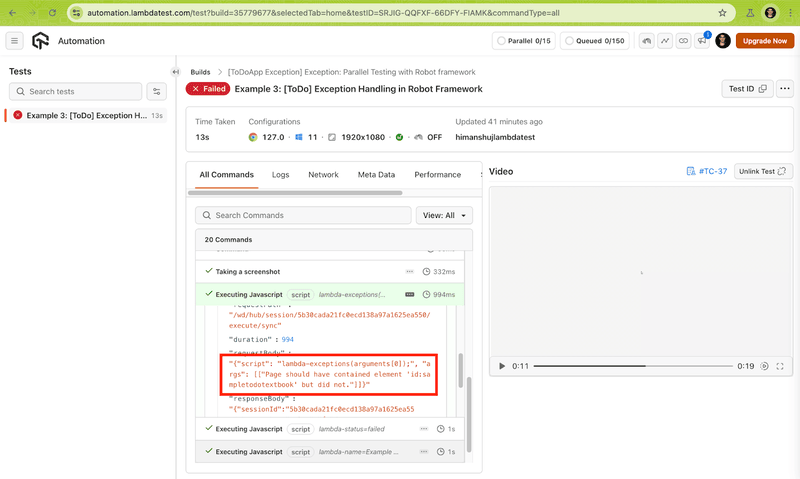This screenshot has width=800, height=479.
Task: Bookmark this page with the star icon
Action: (x=722, y=13)
